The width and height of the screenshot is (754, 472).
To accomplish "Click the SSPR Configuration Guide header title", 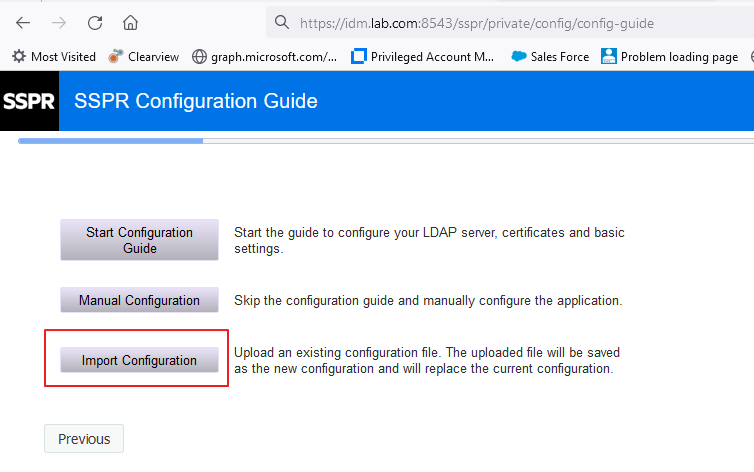I will (x=196, y=101).
